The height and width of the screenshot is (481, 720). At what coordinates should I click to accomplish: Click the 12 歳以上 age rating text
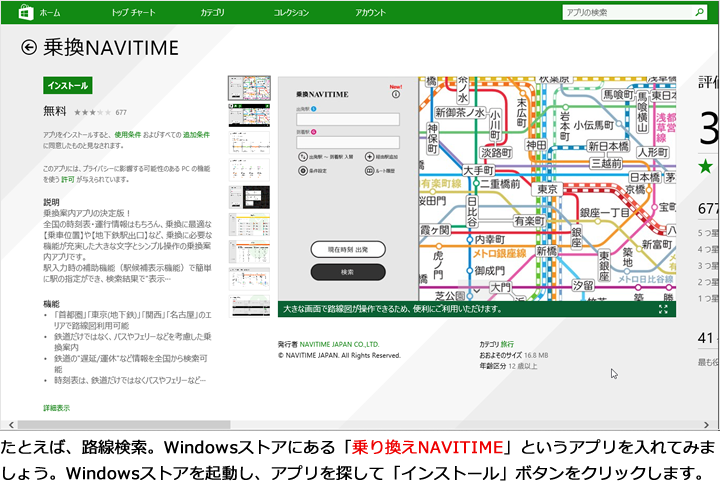[x=523, y=366]
